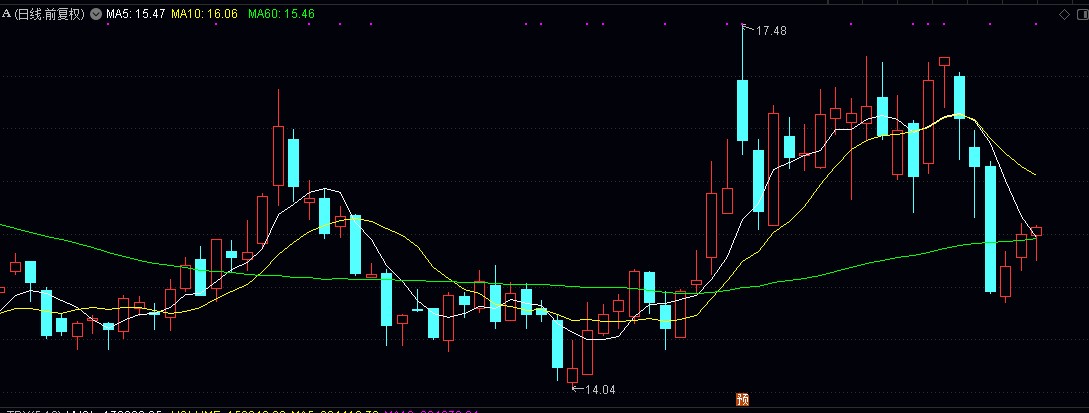The width and height of the screenshot is (1089, 413).
Task: Click the 14.04 low price label
Action: coord(600,389)
